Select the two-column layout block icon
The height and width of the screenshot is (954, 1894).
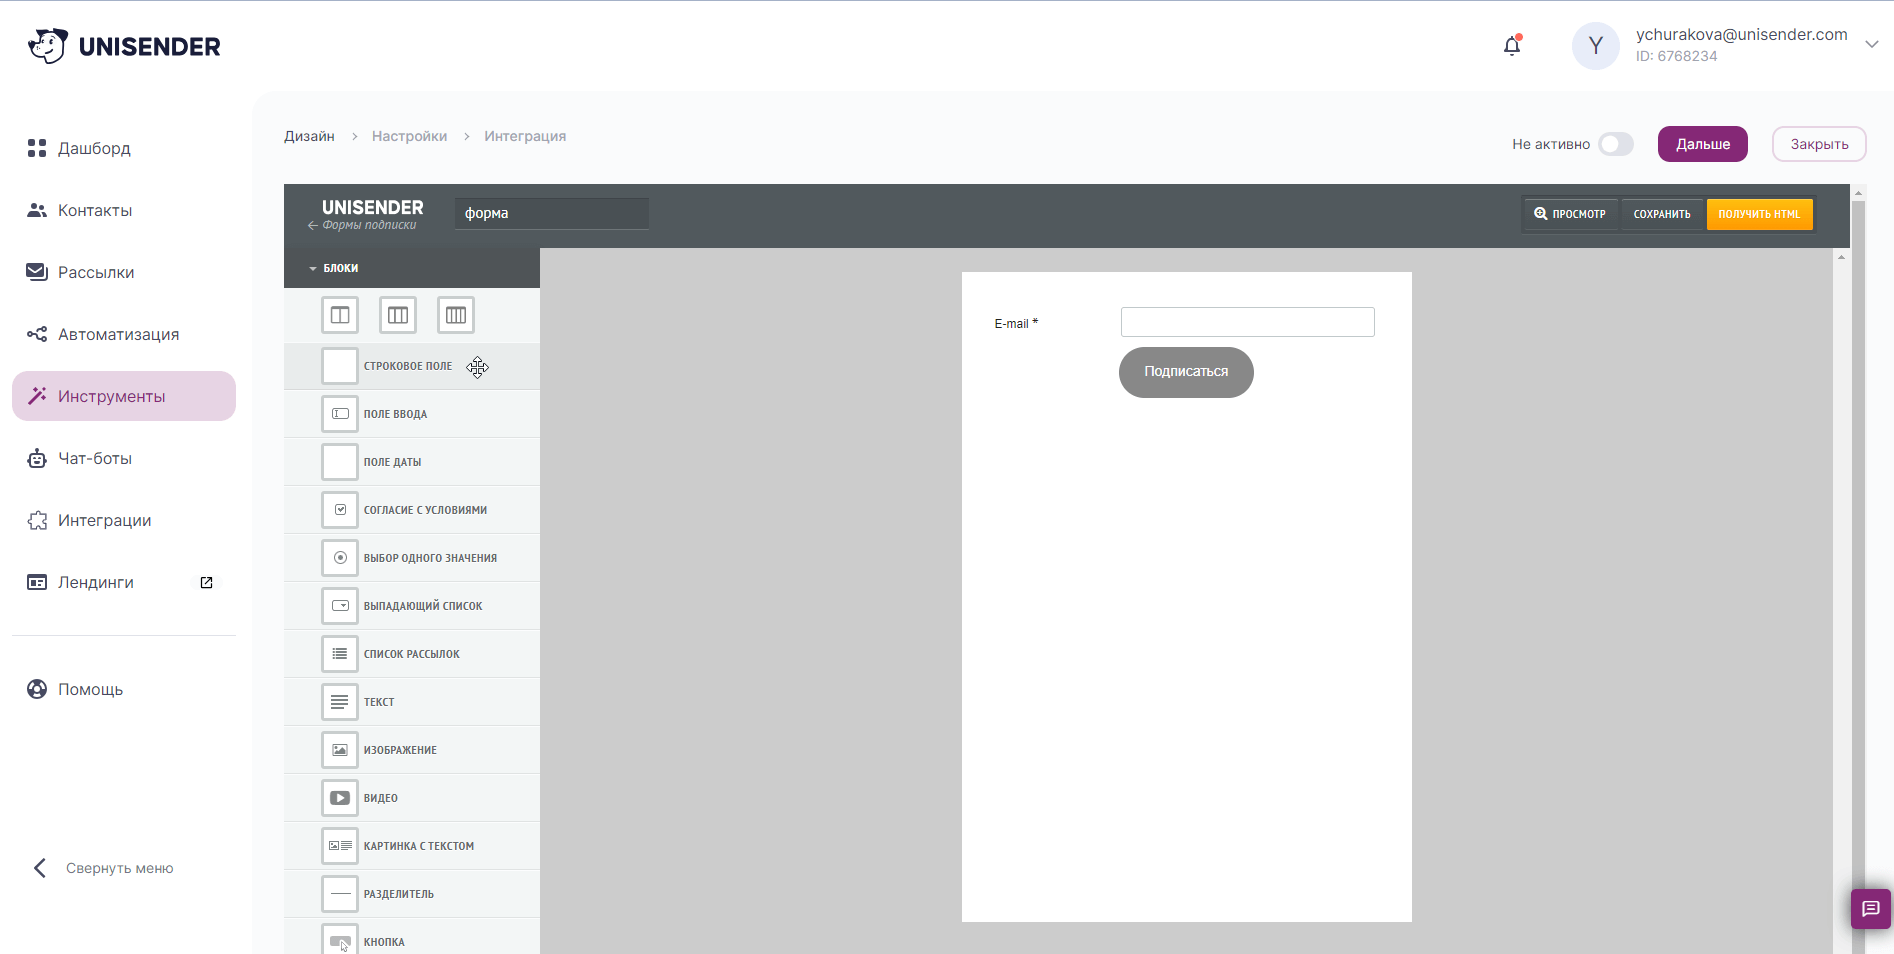pyautogui.click(x=340, y=315)
